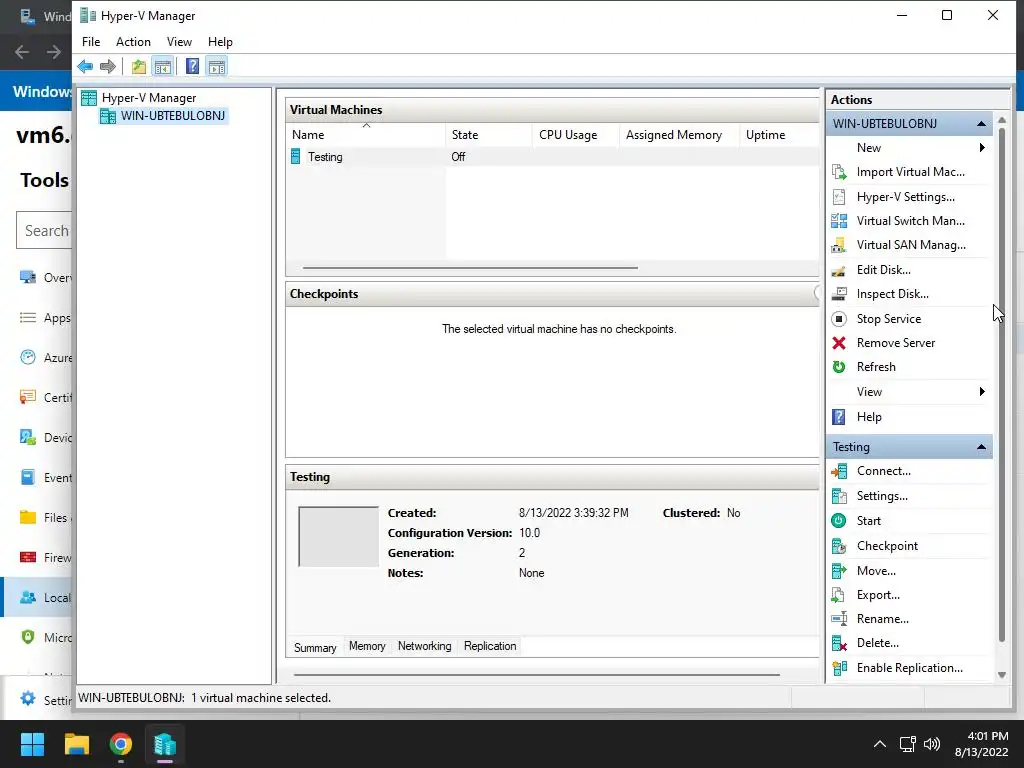Collapse the WIN-UBTEBULOBNJ actions section
The height and width of the screenshot is (768, 1024).
click(981, 123)
